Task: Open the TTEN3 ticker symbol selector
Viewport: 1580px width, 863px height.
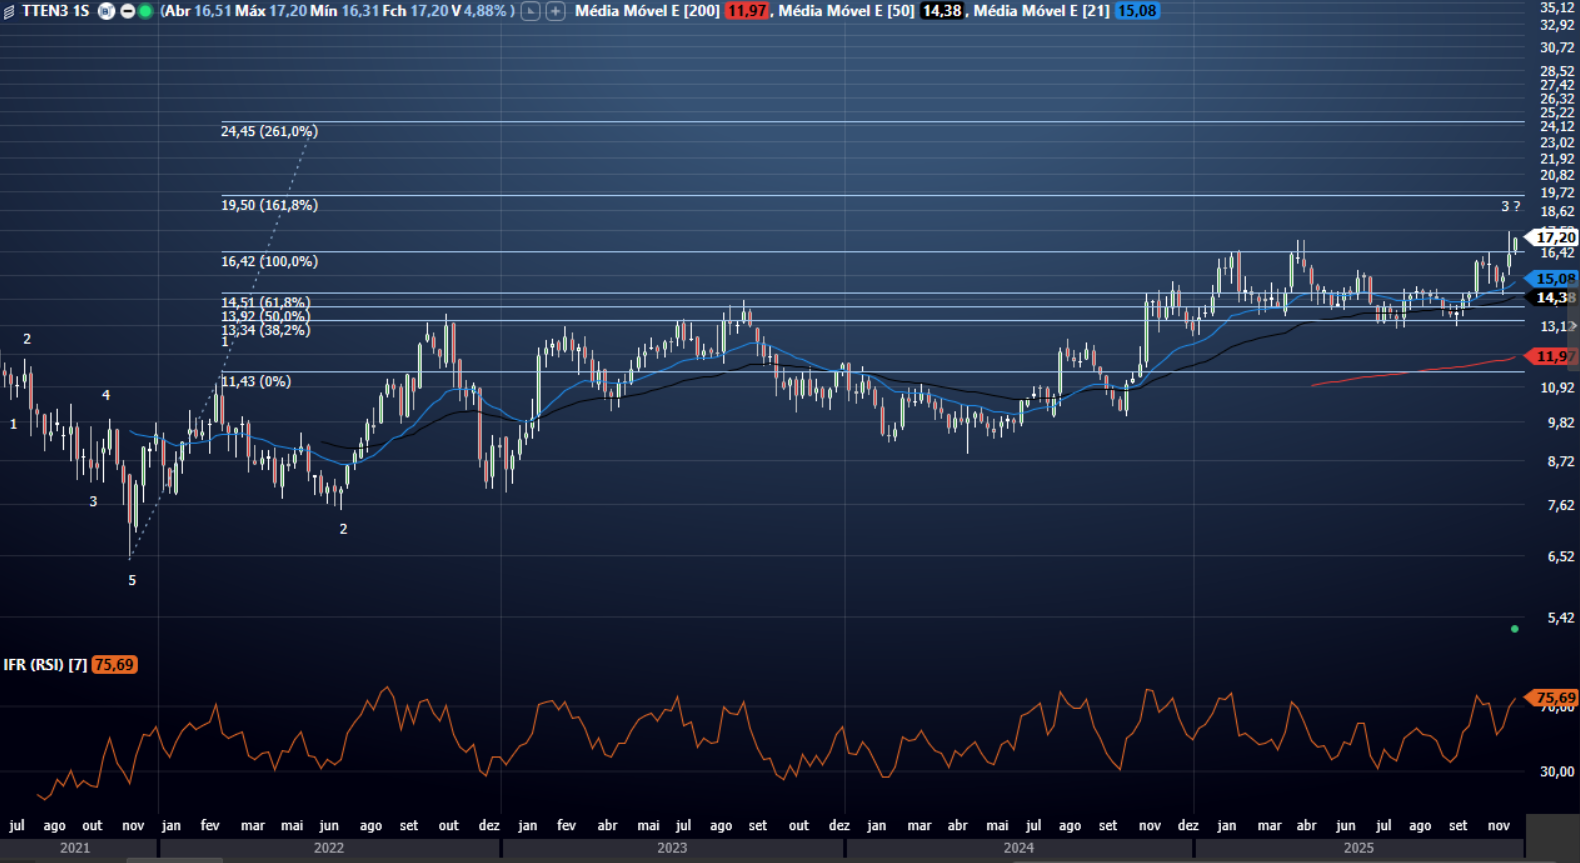Action: point(44,11)
